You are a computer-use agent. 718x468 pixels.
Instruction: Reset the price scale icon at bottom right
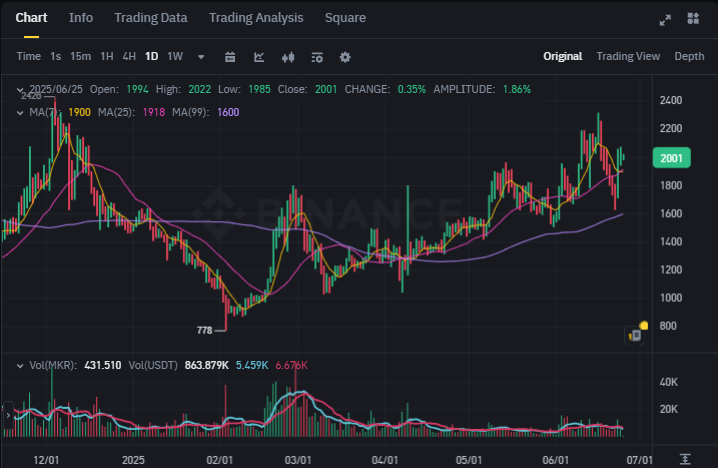pos(685,459)
